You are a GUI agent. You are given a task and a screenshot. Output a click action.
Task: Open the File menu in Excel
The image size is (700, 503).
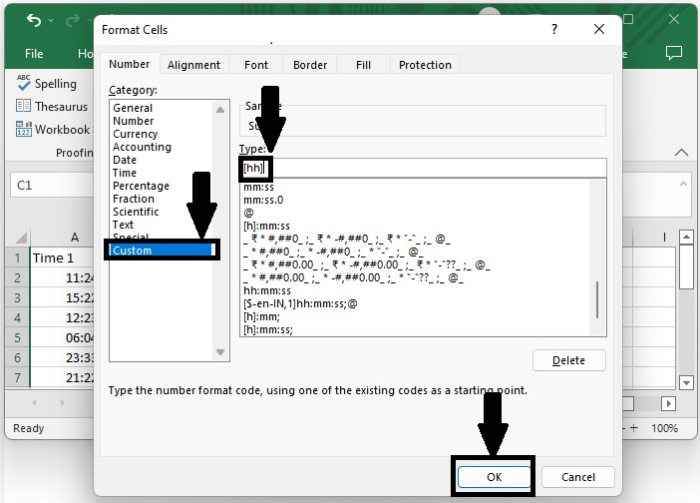[34, 54]
